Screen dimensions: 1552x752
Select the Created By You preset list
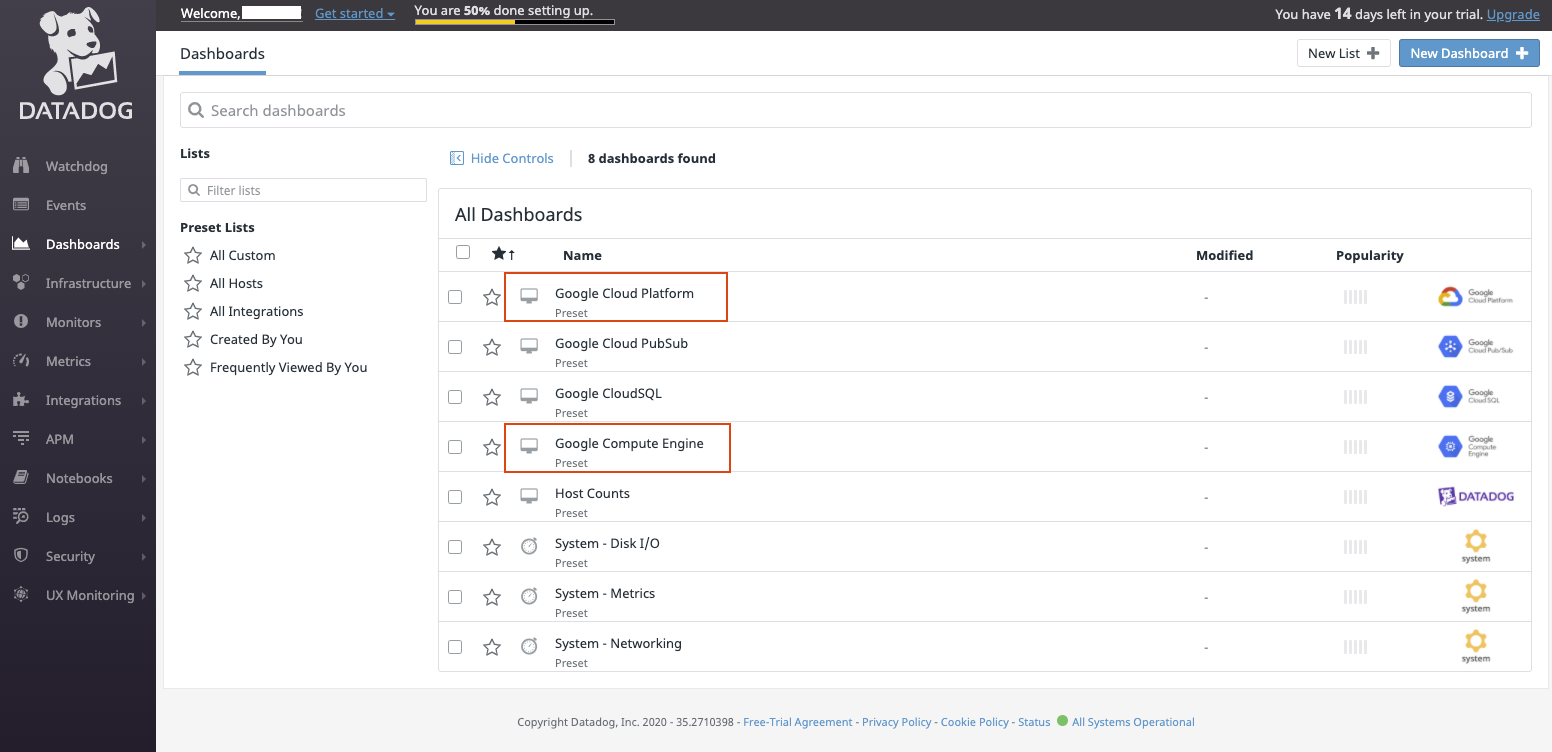point(254,339)
